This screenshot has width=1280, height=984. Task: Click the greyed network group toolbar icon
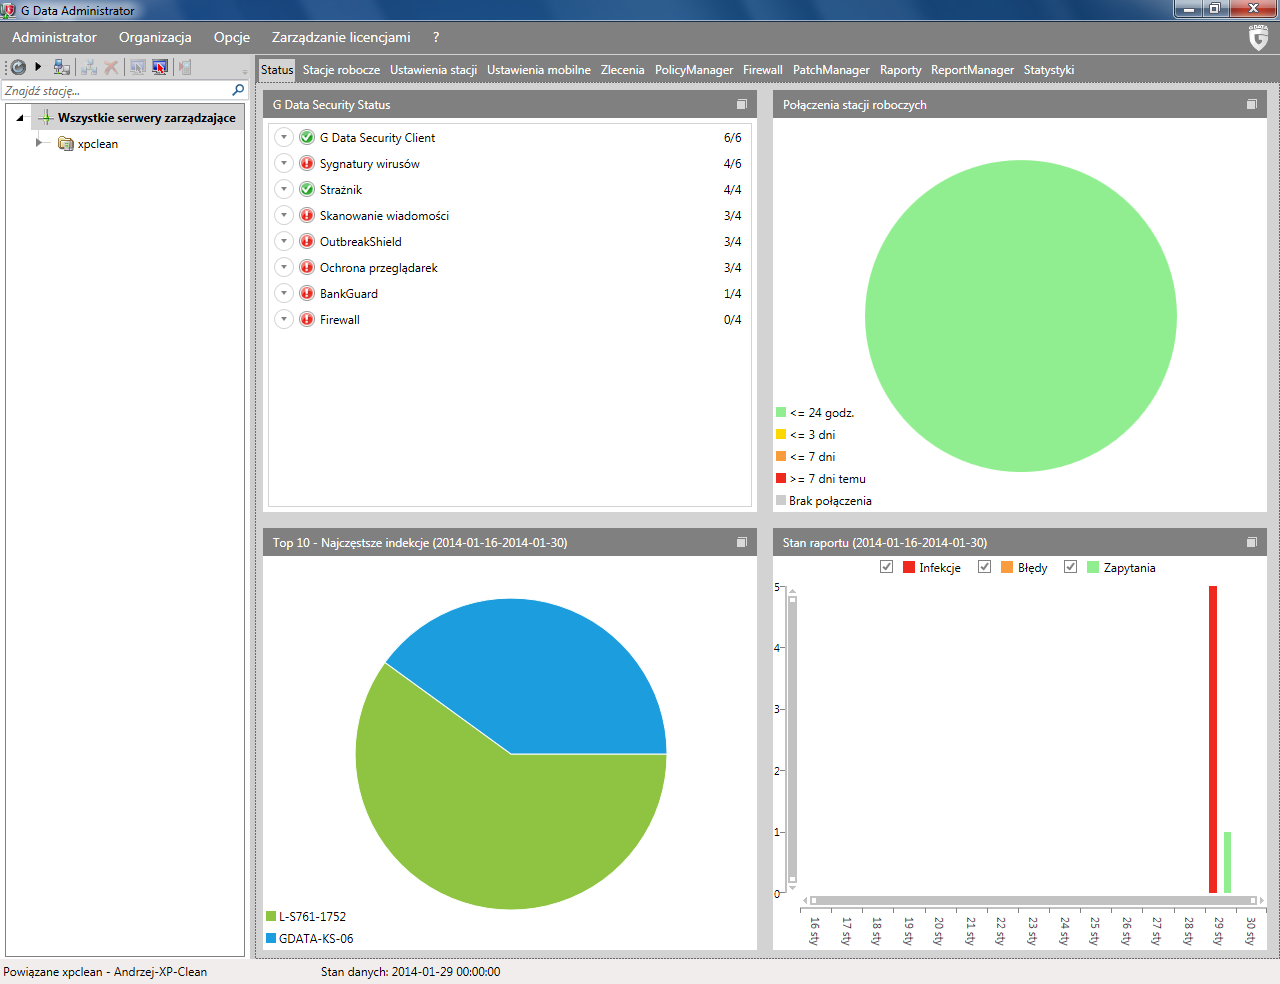[90, 67]
